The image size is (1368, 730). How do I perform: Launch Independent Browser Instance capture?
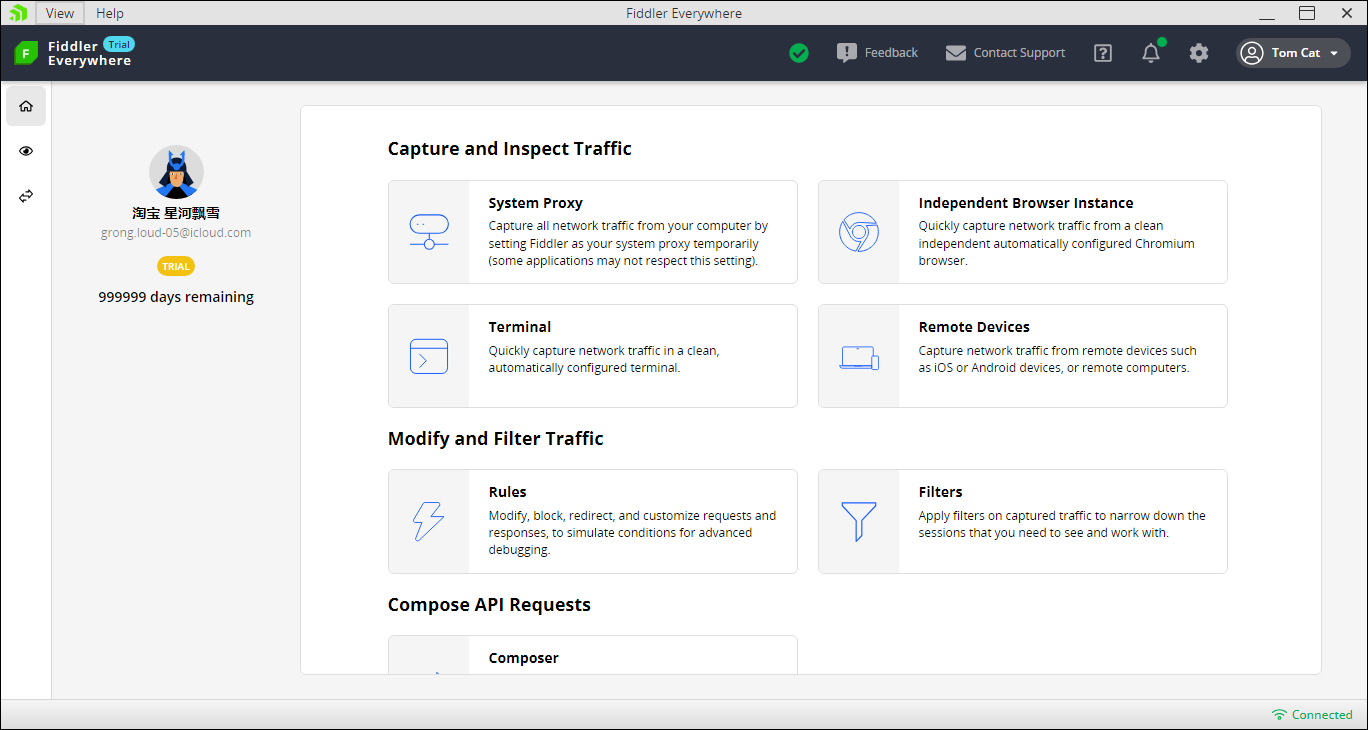[x=1022, y=232]
